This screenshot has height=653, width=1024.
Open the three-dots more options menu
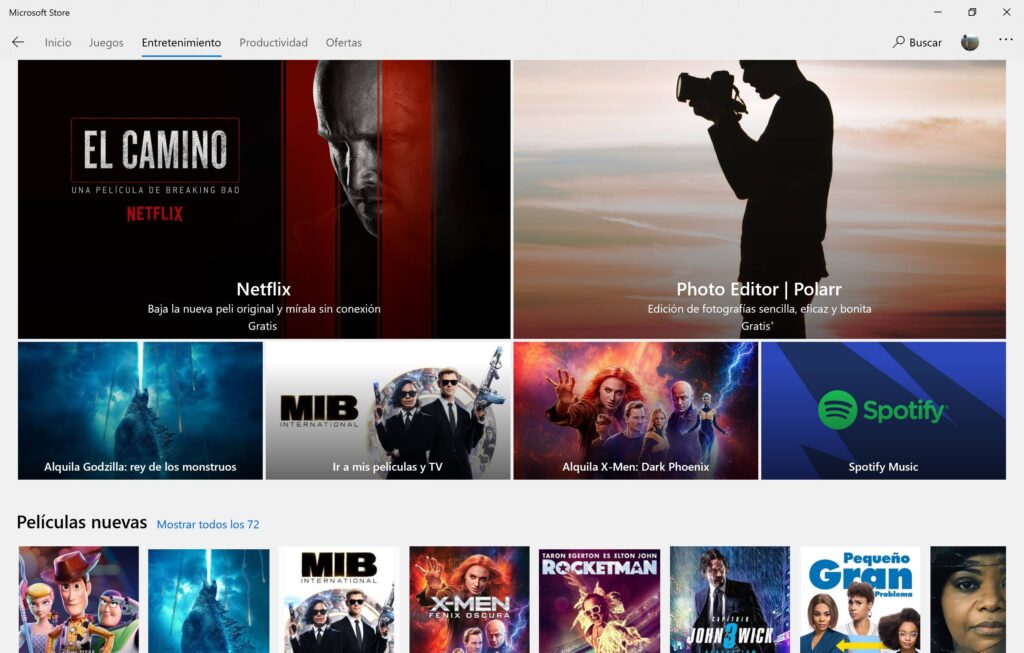coord(1005,42)
